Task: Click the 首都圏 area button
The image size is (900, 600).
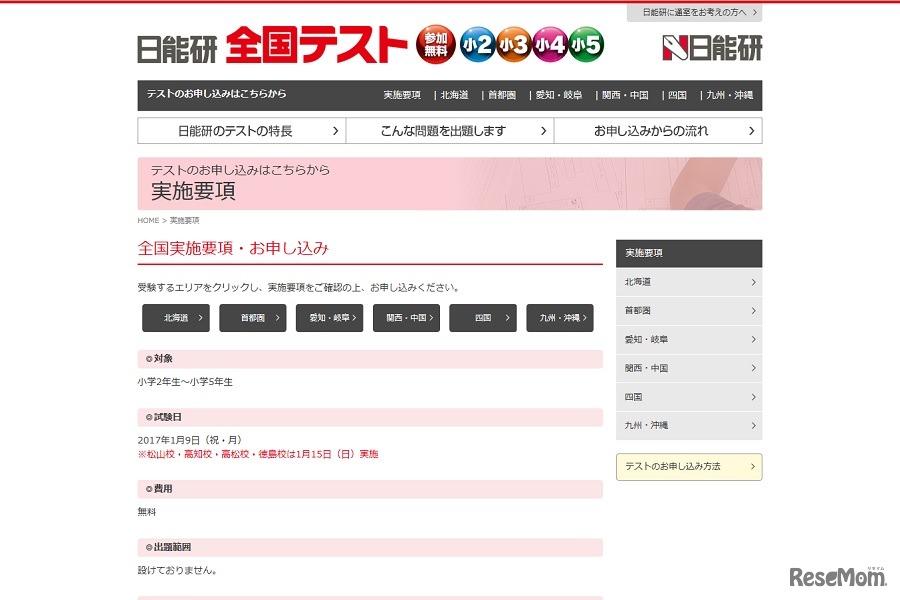Action: pos(253,318)
